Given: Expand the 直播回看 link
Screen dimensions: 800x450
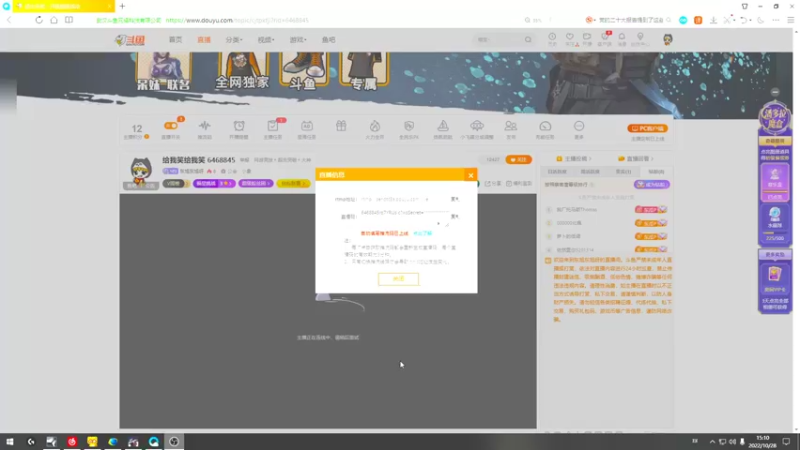Looking at the screenshot, I should coord(635,159).
